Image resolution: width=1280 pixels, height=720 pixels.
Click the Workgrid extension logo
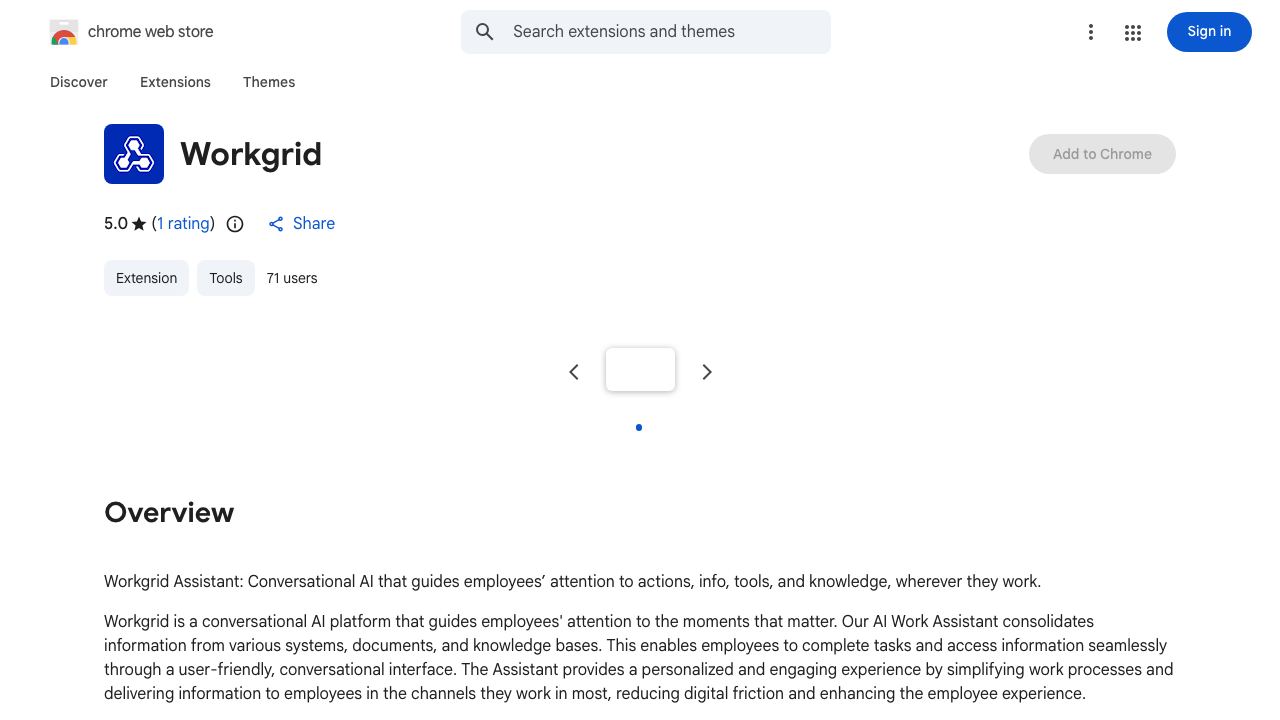(134, 154)
